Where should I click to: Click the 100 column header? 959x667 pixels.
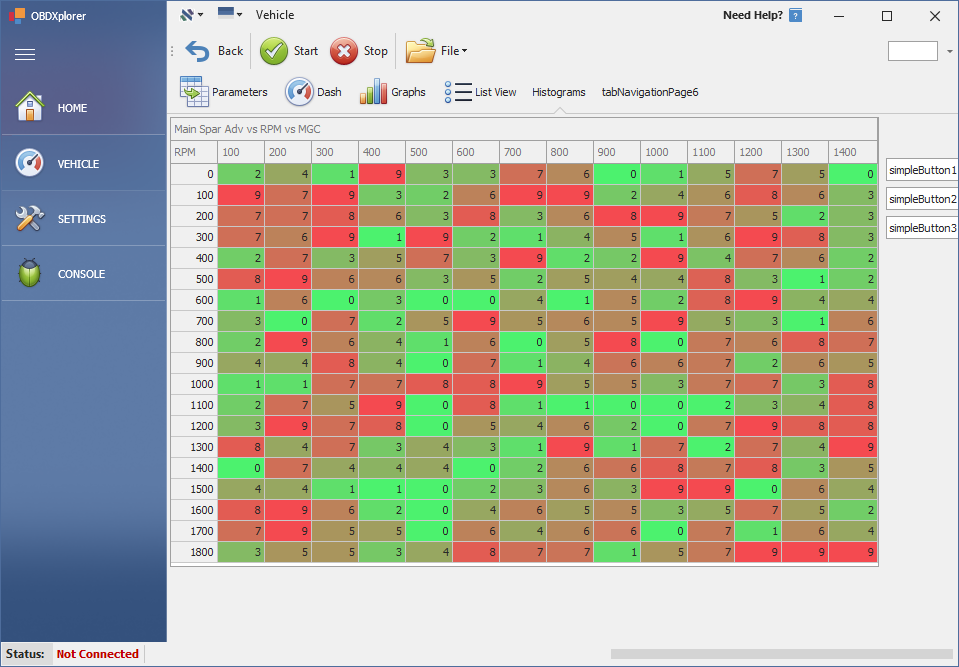(241, 152)
